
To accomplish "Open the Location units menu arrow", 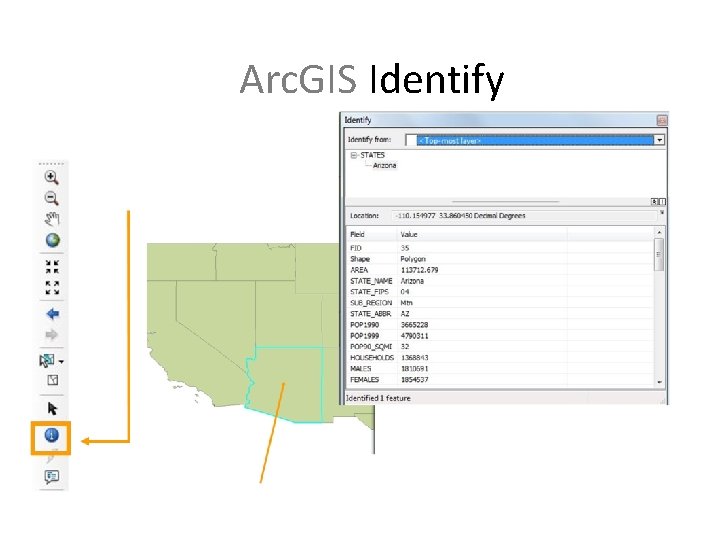I will 662,213.
